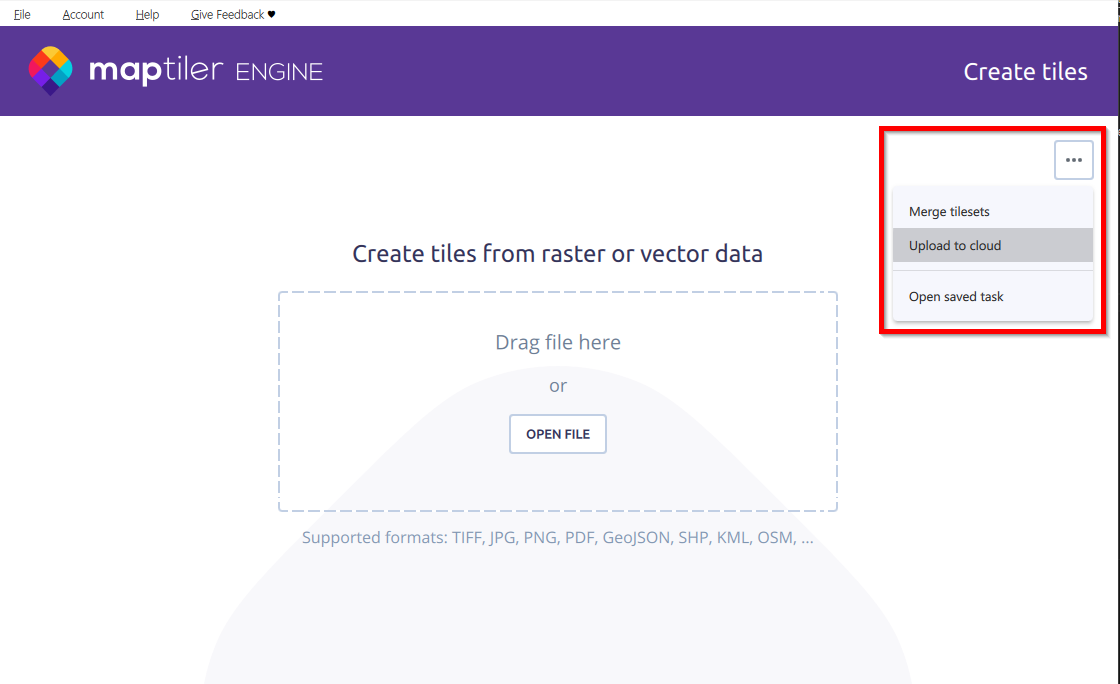Select Open saved task entry
The image size is (1120, 684).
(x=956, y=297)
